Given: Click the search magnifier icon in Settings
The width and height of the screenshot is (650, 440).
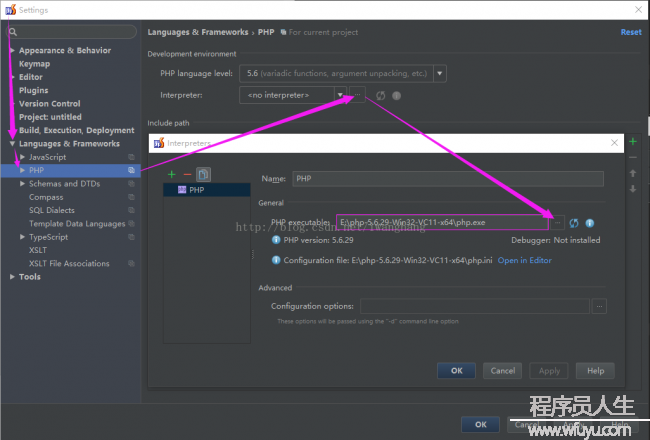Looking at the screenshot, I should 13,32.
